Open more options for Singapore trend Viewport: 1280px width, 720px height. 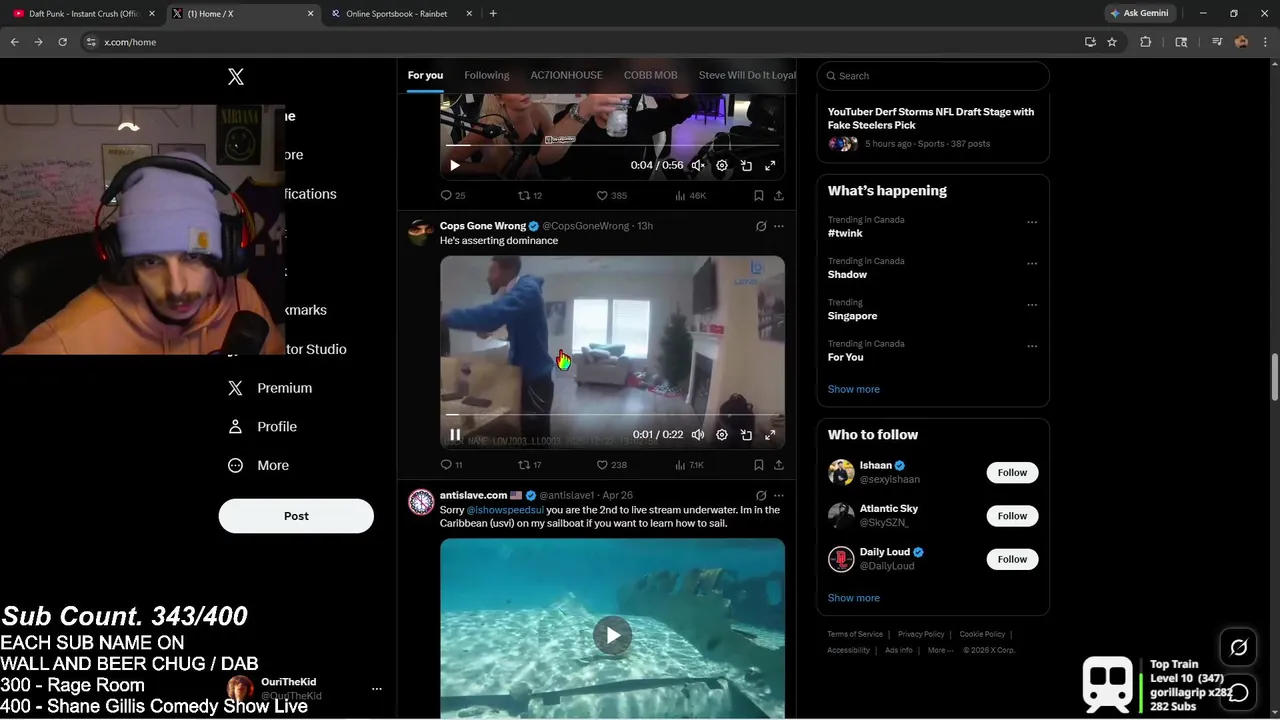pyautogui.click(x=1032, y=305)
